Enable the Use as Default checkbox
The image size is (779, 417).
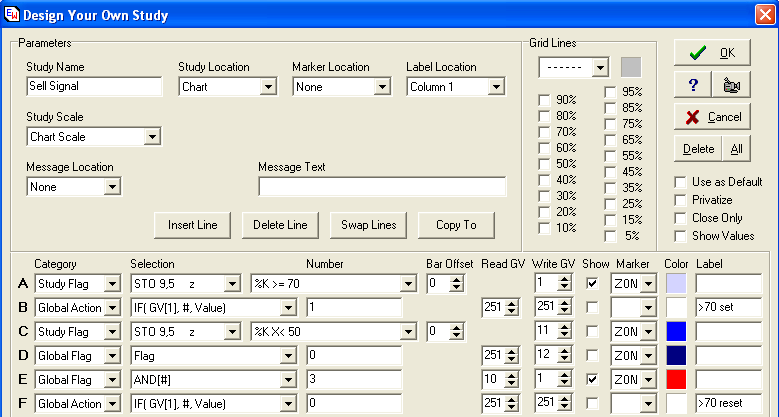(681, 182)
